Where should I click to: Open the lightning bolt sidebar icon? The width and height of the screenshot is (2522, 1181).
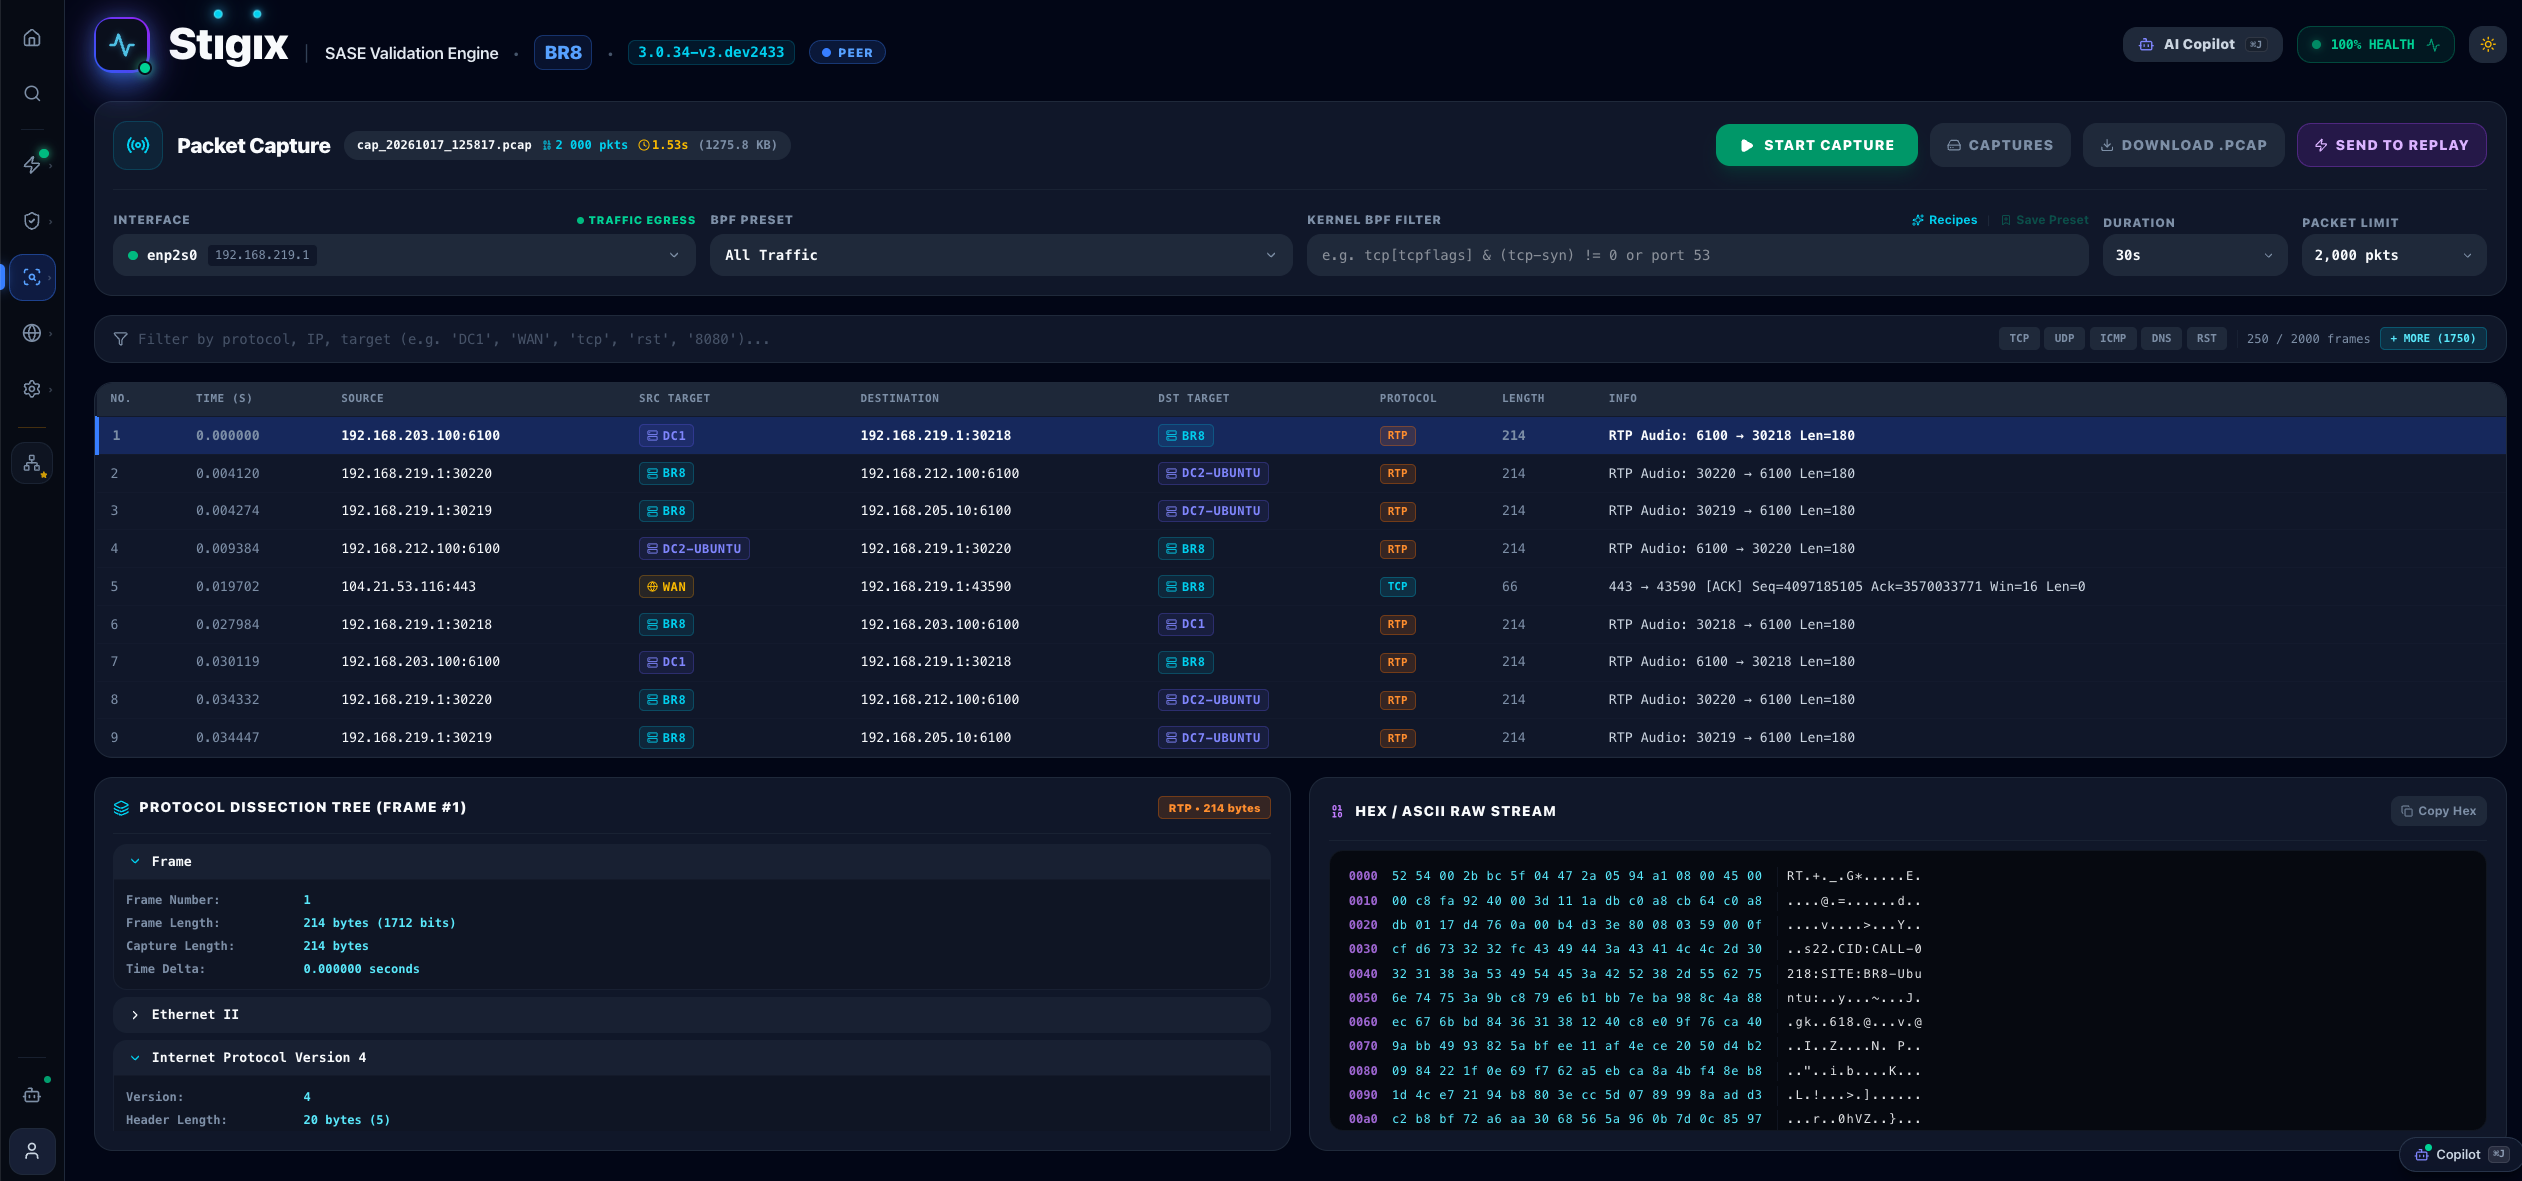pyautogui.click(x=32, y=165)
